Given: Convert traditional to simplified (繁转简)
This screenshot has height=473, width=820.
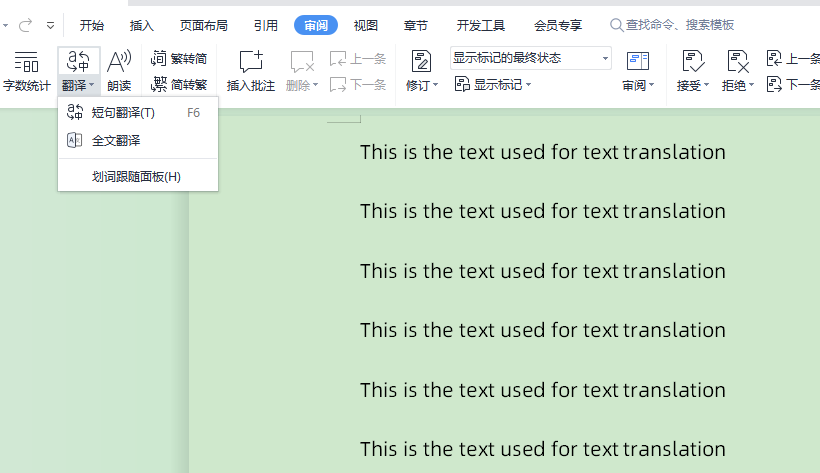Looking at the screenshot, I should (179, 59).
